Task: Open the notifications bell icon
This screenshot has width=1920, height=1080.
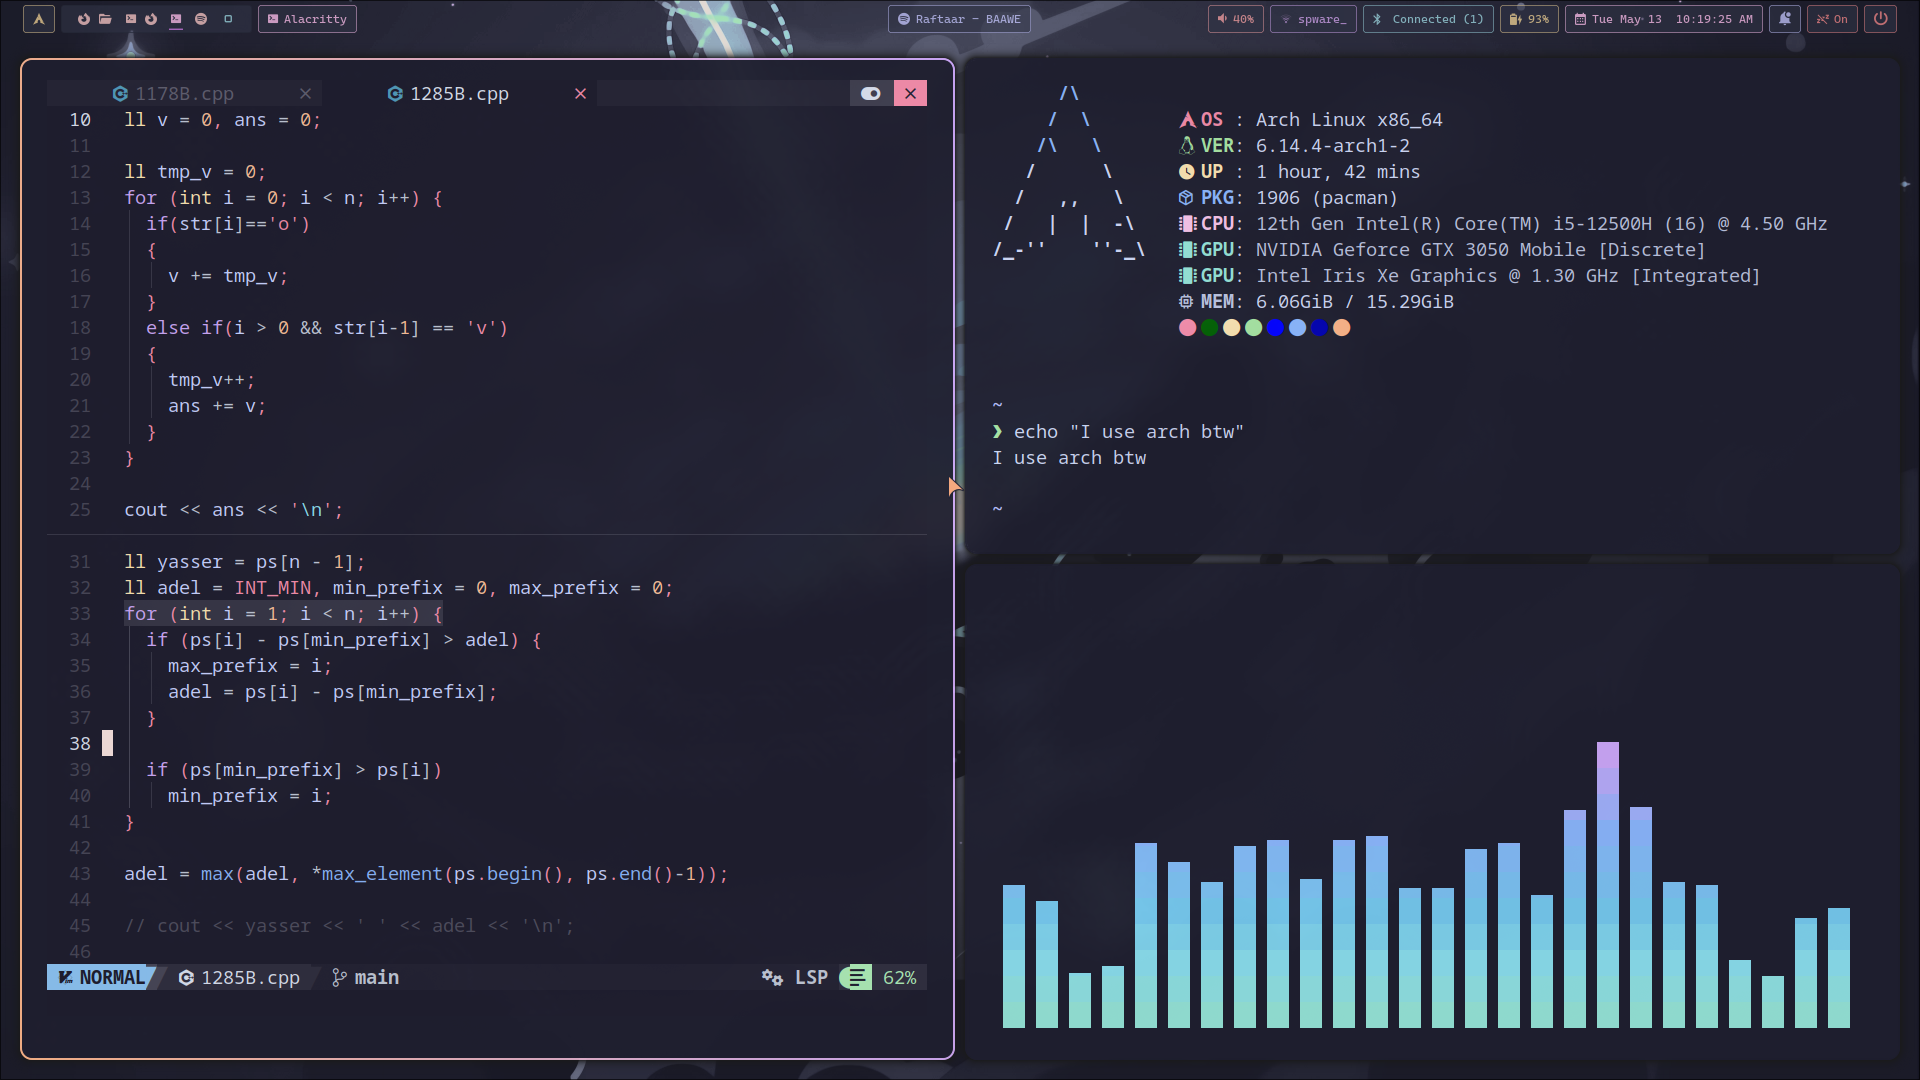Action: [1785, 19]
